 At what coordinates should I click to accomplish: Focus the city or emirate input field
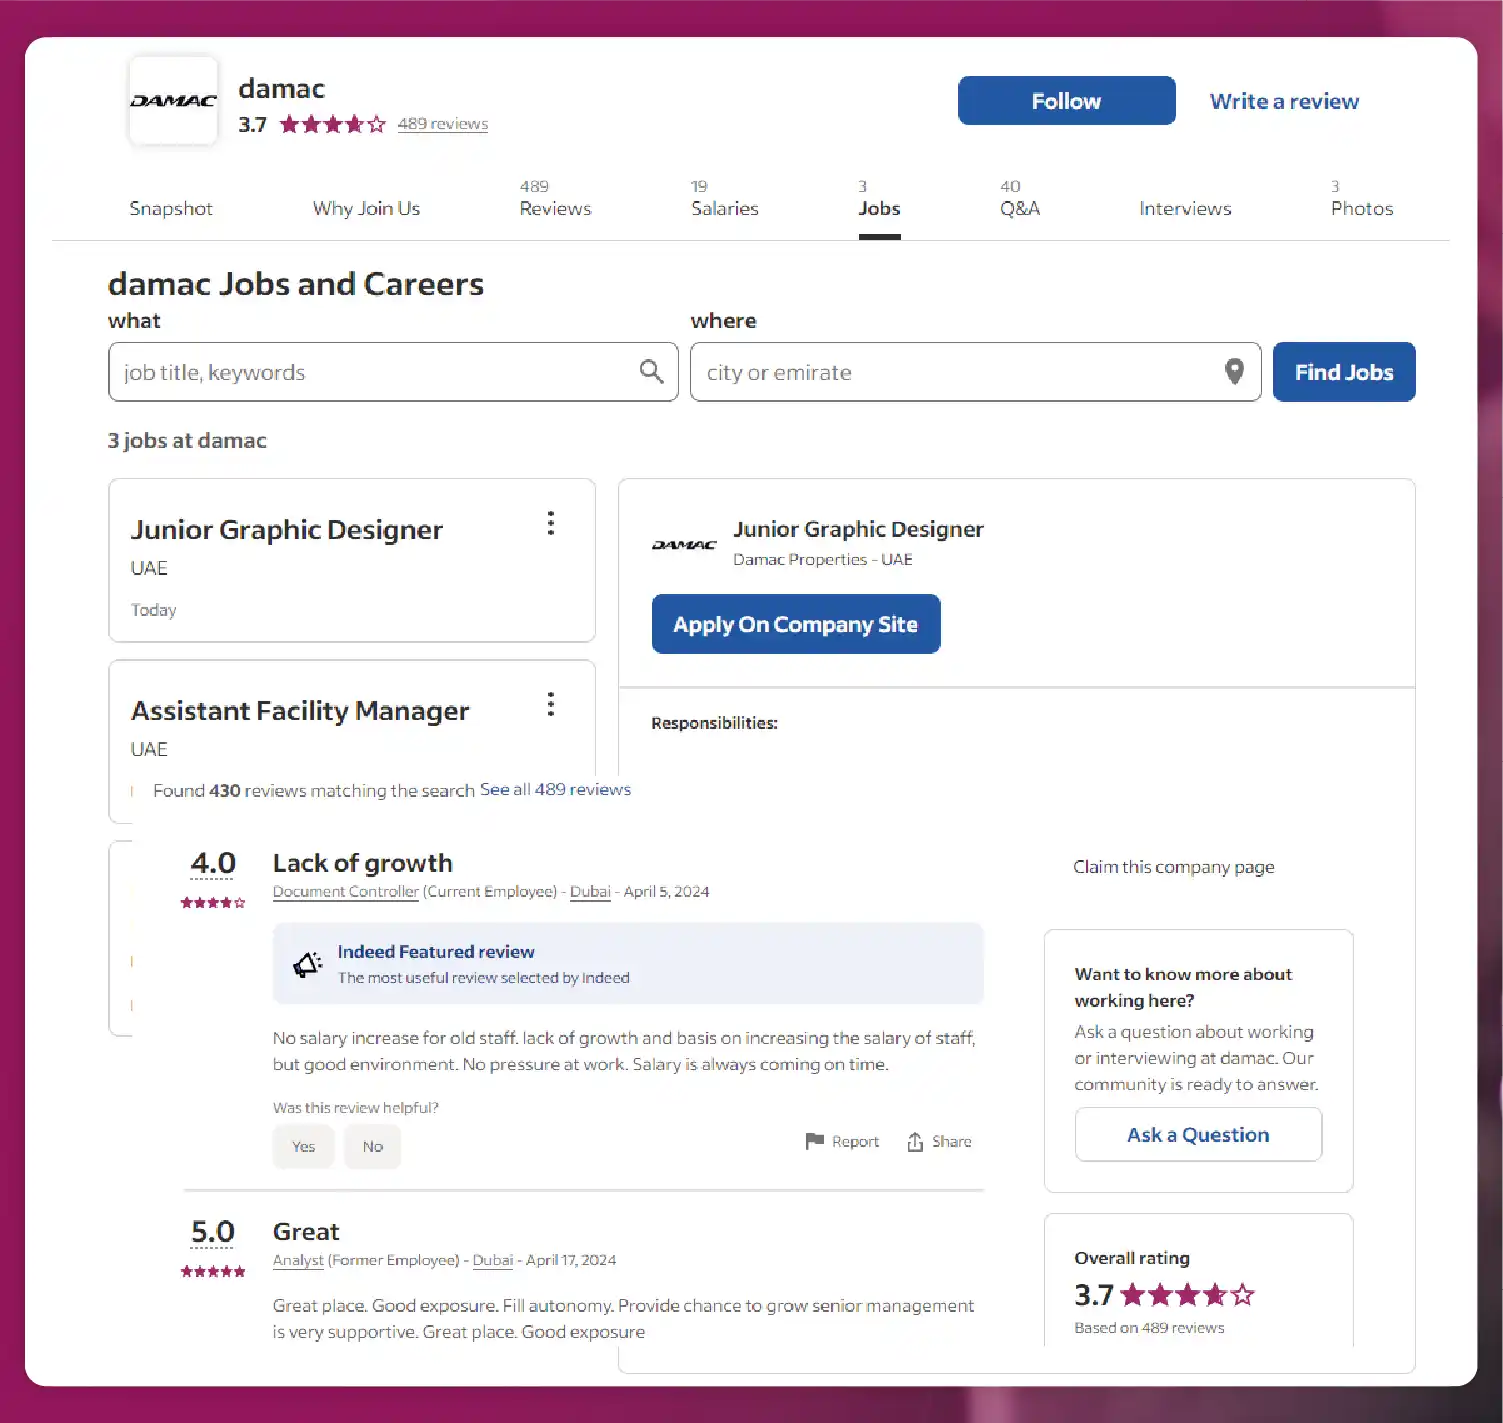[x=975, y=372]
